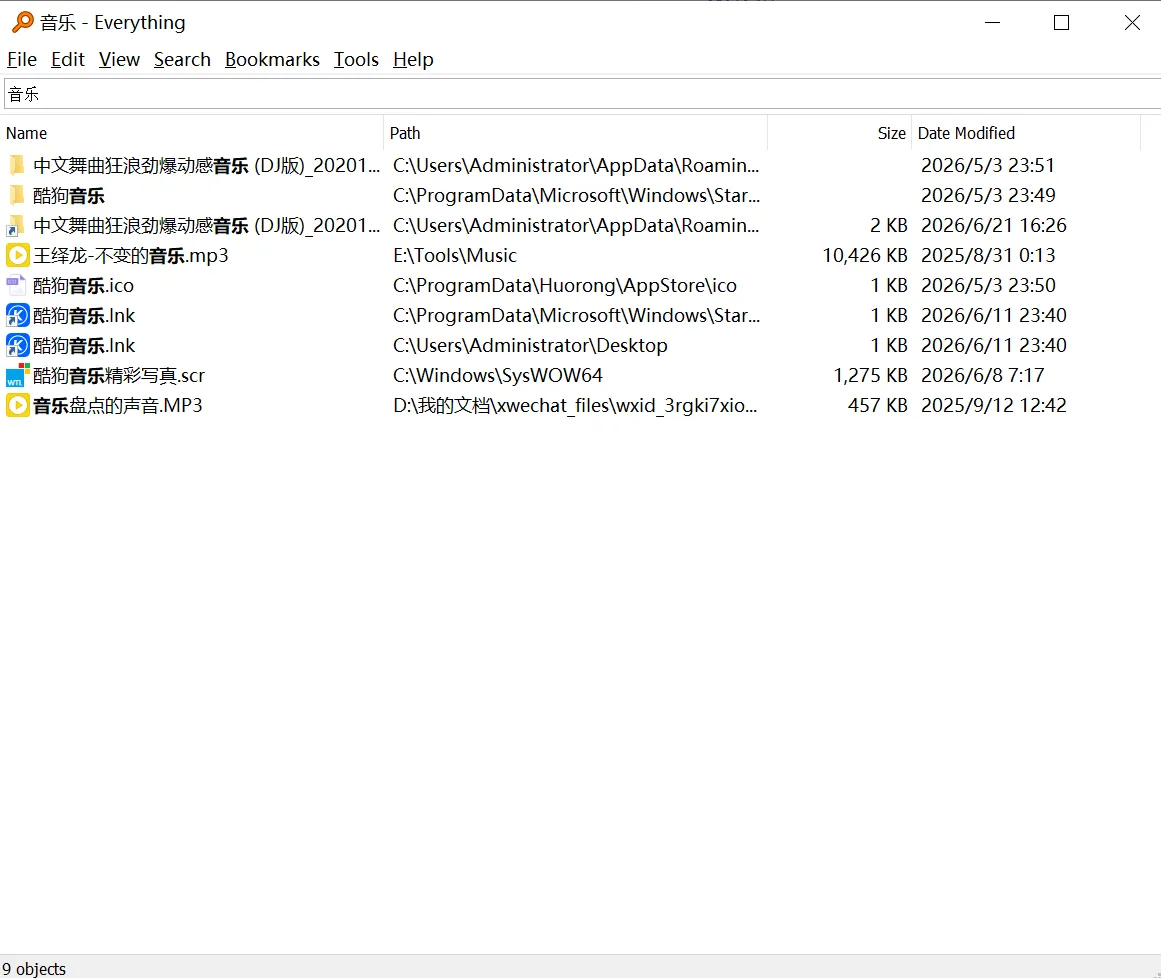Open the Bookmarks menu

272,59
